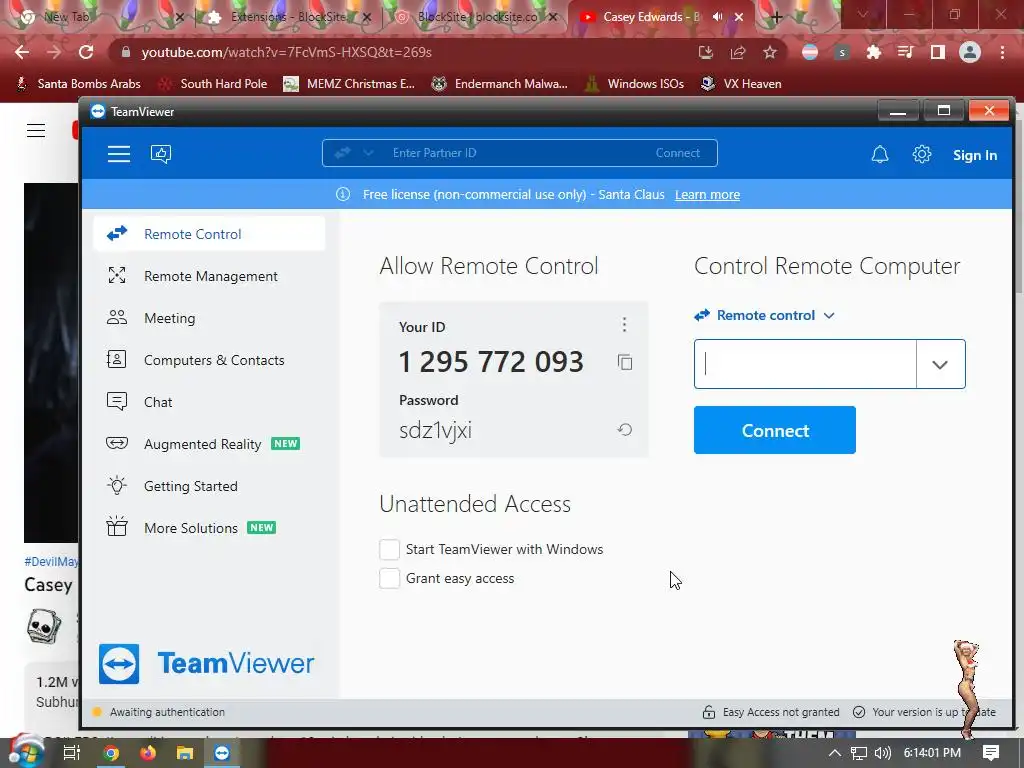Open Firefox from the taskbar
Screen dimensions: 1024x768
pyautogui.click(x=148, y=753)
